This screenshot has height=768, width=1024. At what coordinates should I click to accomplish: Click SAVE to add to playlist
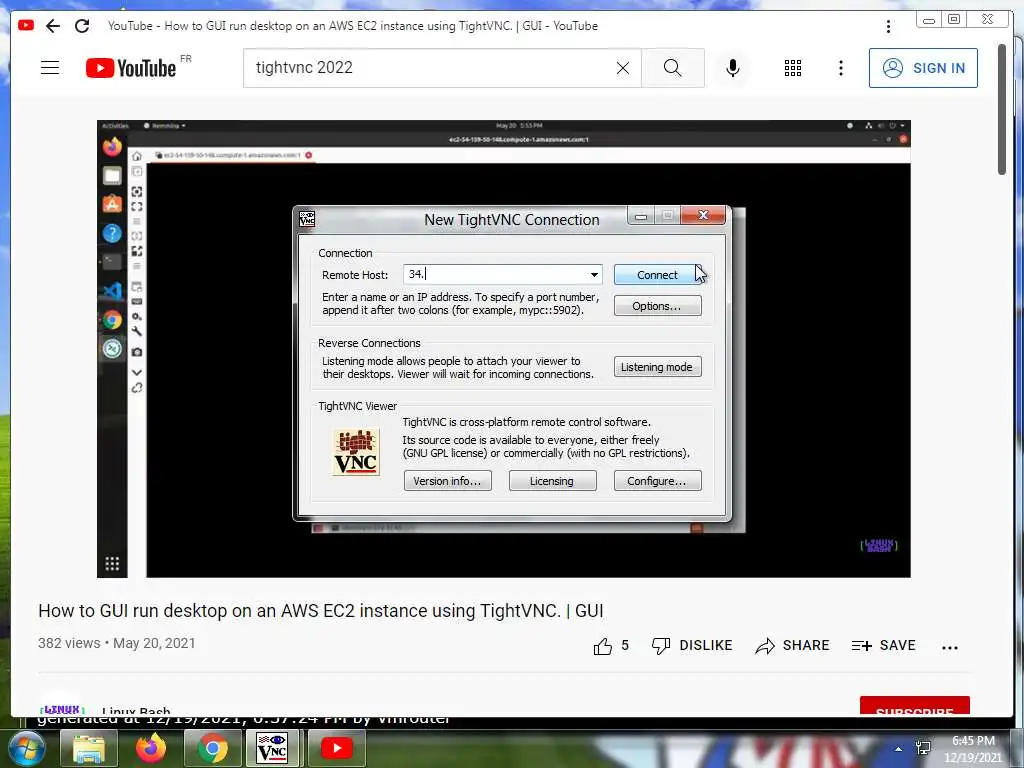tap(884, 646)
